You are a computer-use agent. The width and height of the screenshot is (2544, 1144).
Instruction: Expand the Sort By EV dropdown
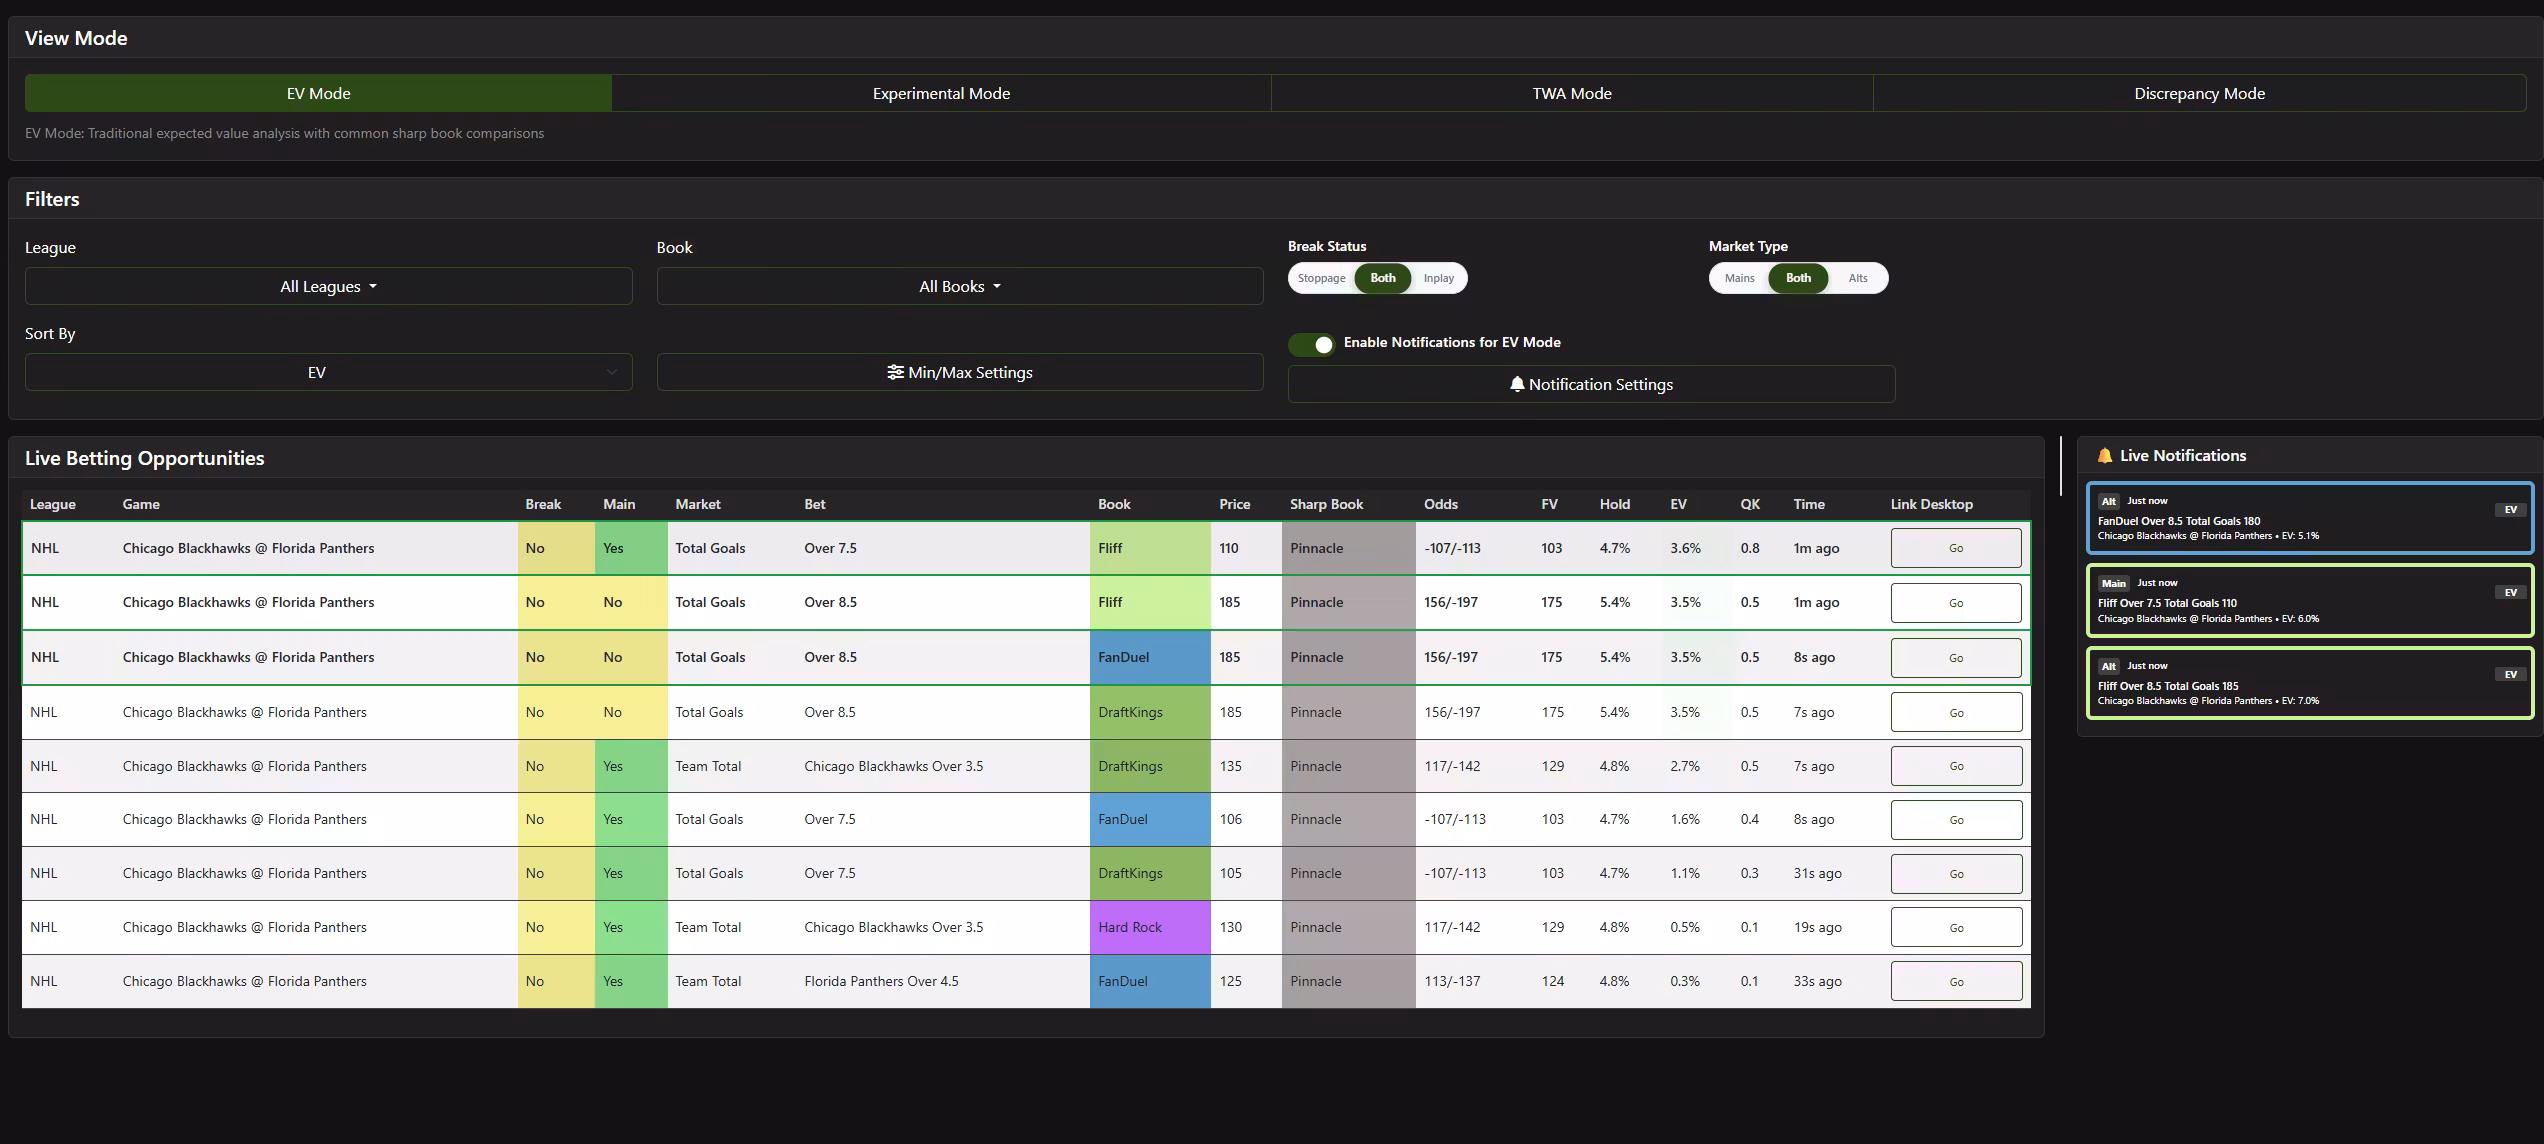click(x=328, y=372)
